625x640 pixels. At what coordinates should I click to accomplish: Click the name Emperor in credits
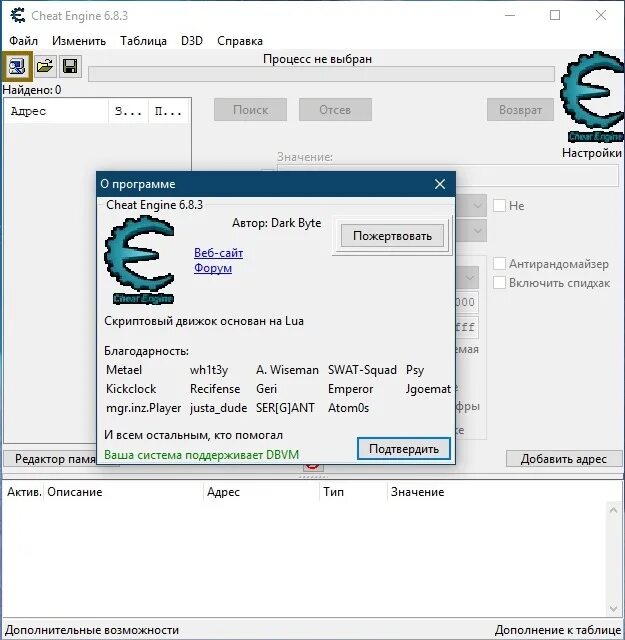pos(350,389)
